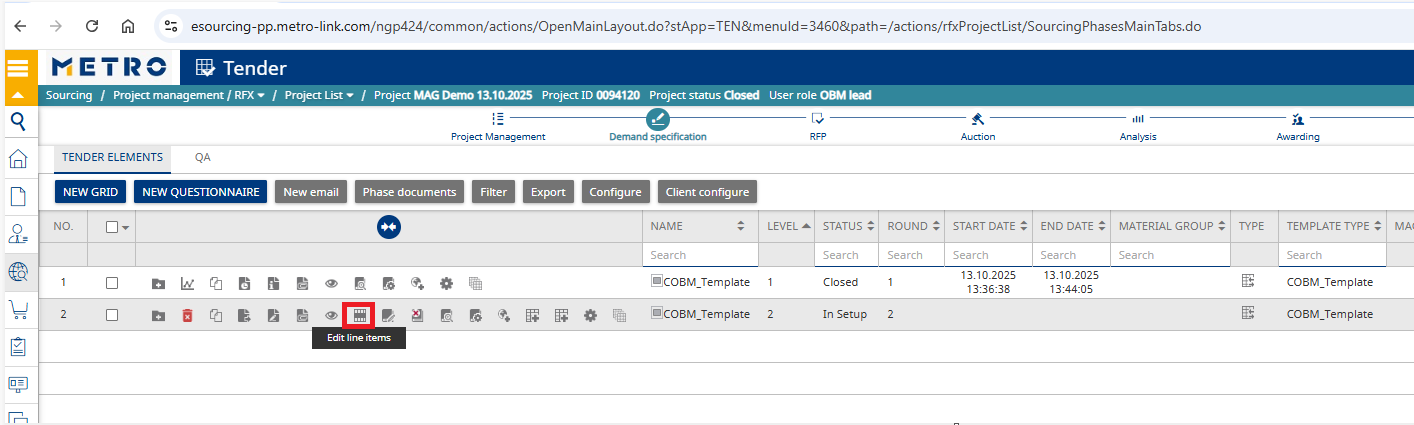Viewport: 1414px width, 425px height.
Task: Click the Search field under NAME column
Action: pyautogui.click(x=700, y=255)
